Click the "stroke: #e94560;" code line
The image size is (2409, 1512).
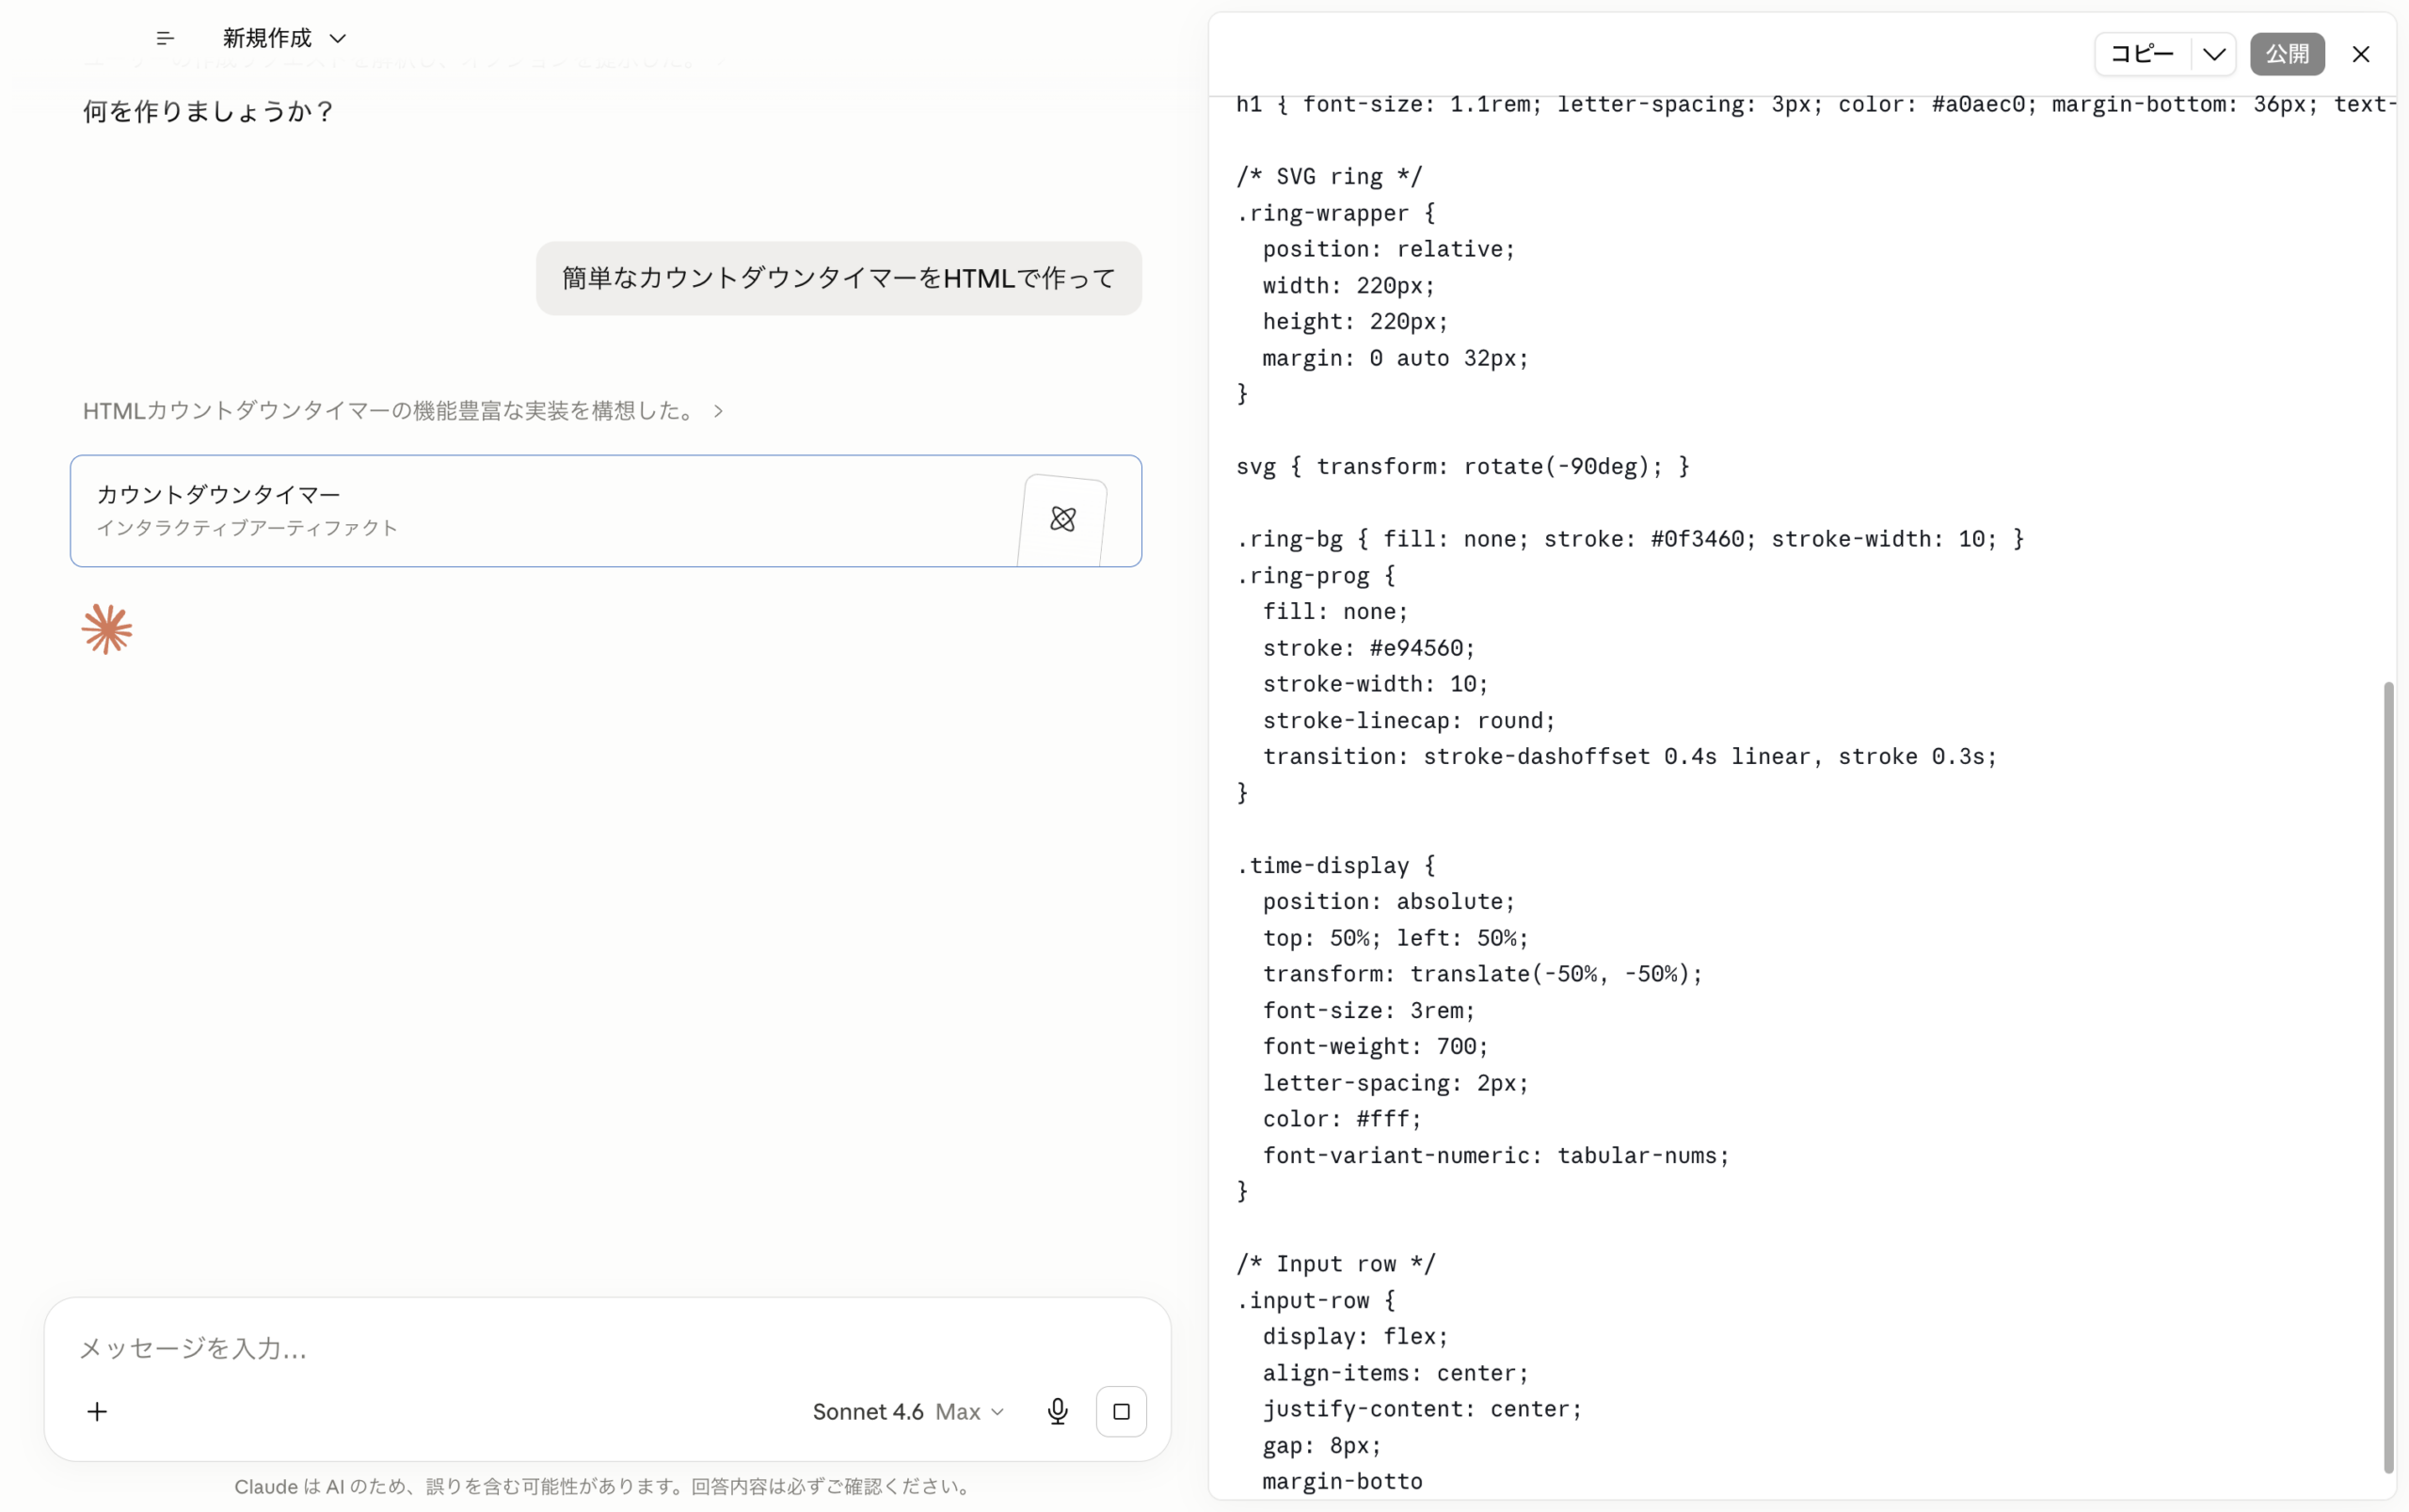click(1368, 648)
